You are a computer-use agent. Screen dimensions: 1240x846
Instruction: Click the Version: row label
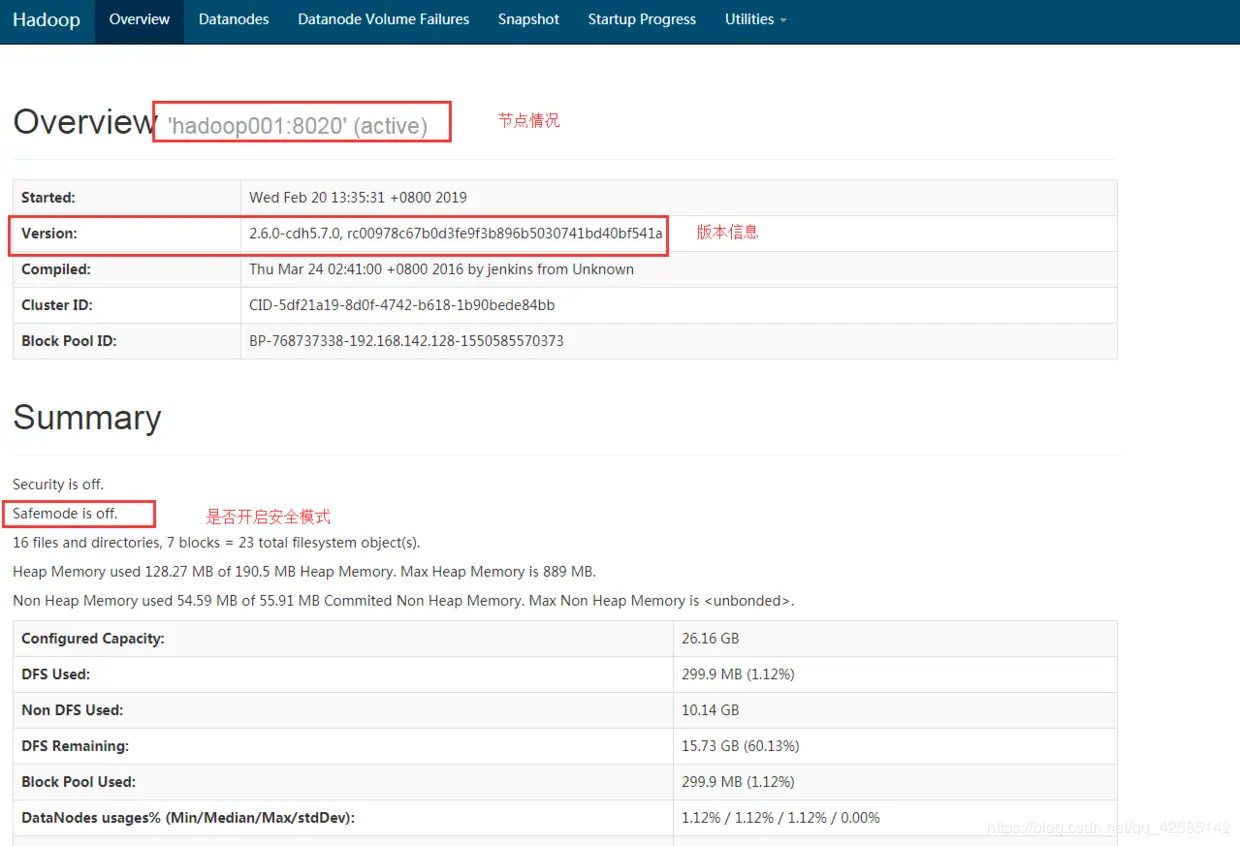[49, 234]
